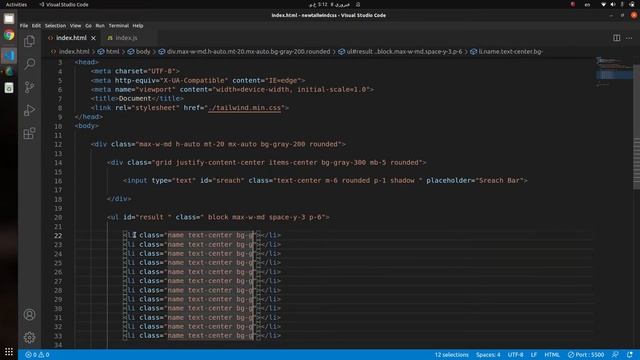The width and height of the screenshot is (640, 360).
Task: Click the closing </head> tag
Action: click(x=89, y=117)
